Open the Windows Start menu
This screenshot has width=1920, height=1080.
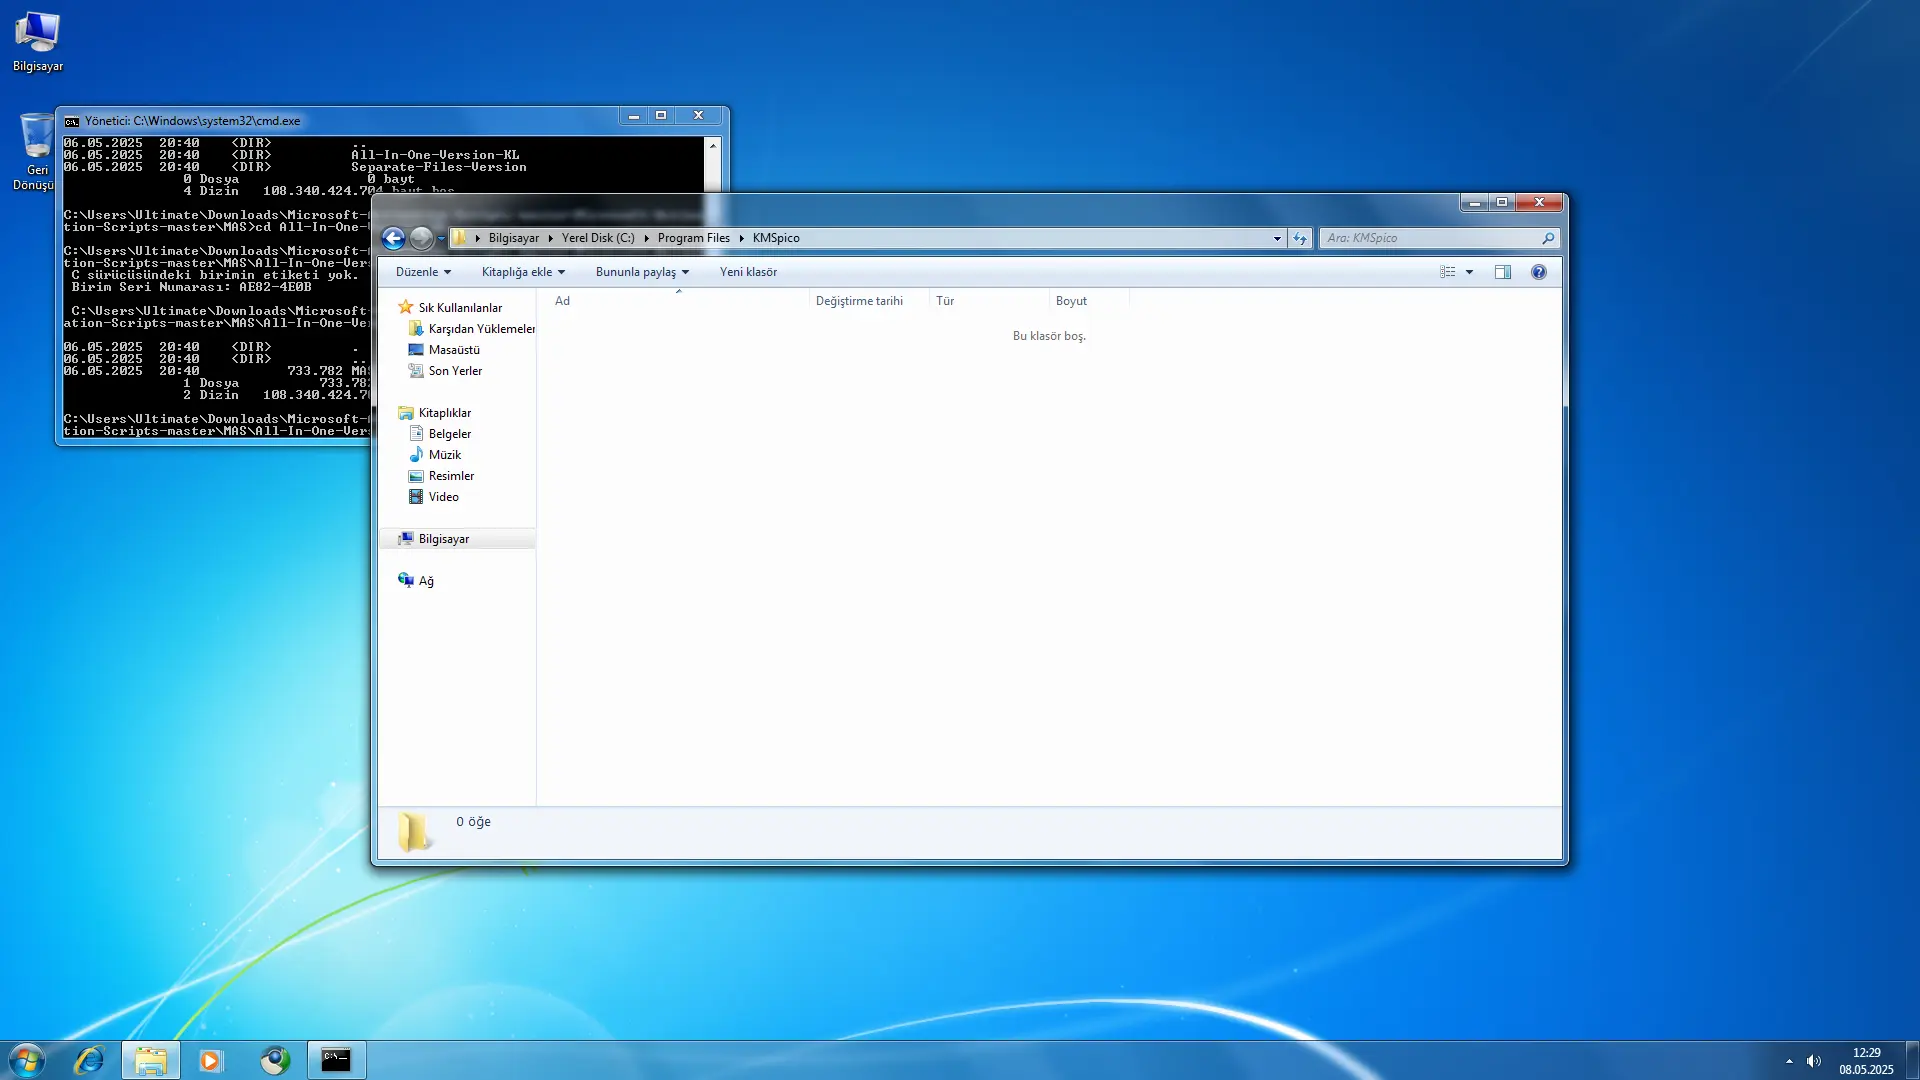pyautogui.click(x=26, y=1060)
